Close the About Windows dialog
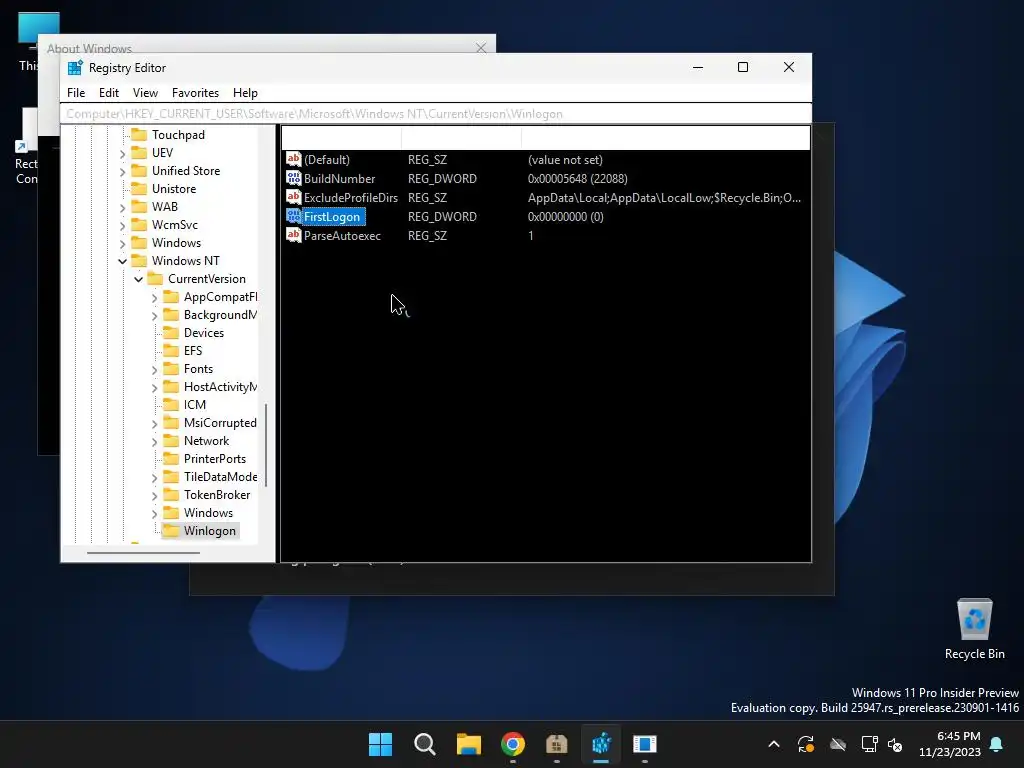 coord(481,48)
